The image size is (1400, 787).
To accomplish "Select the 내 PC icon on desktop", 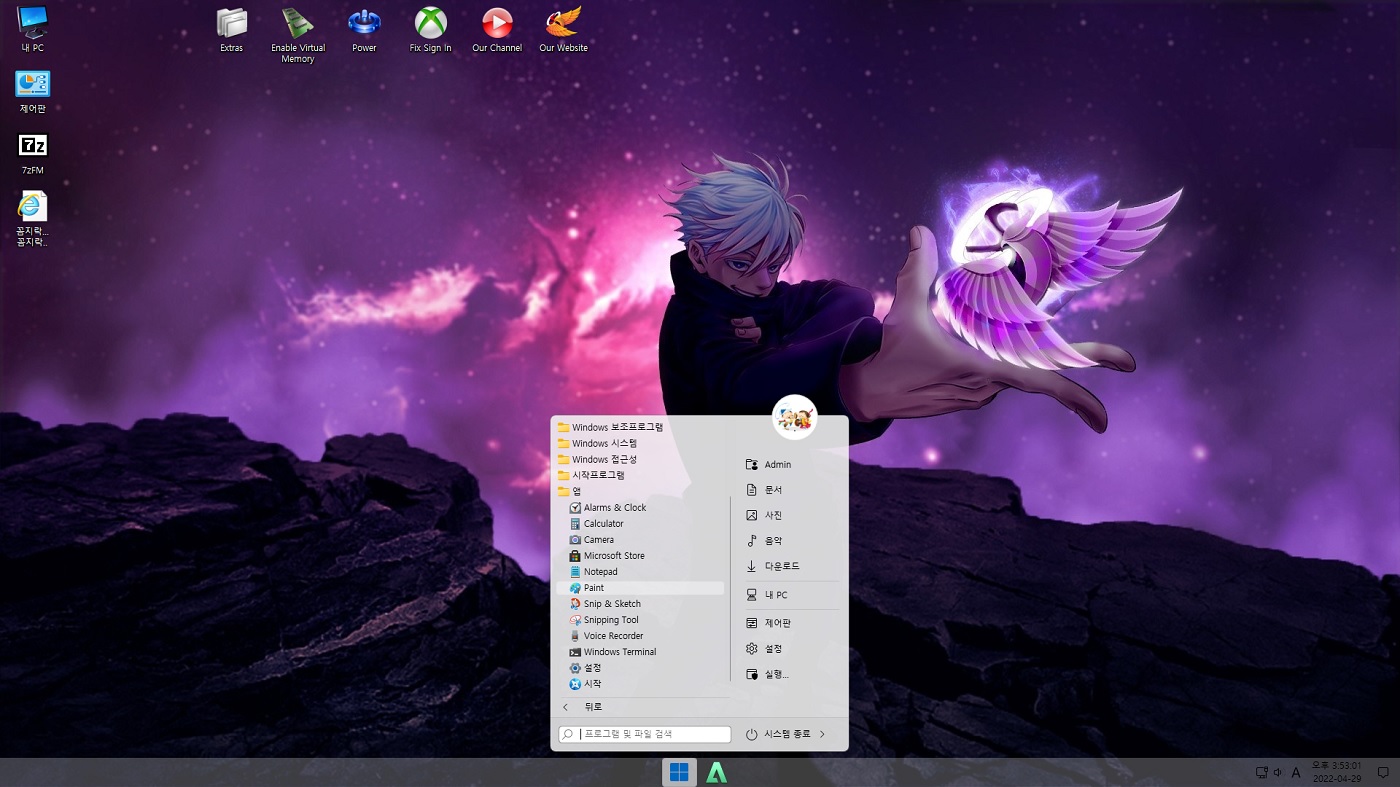I will [33, 29].
